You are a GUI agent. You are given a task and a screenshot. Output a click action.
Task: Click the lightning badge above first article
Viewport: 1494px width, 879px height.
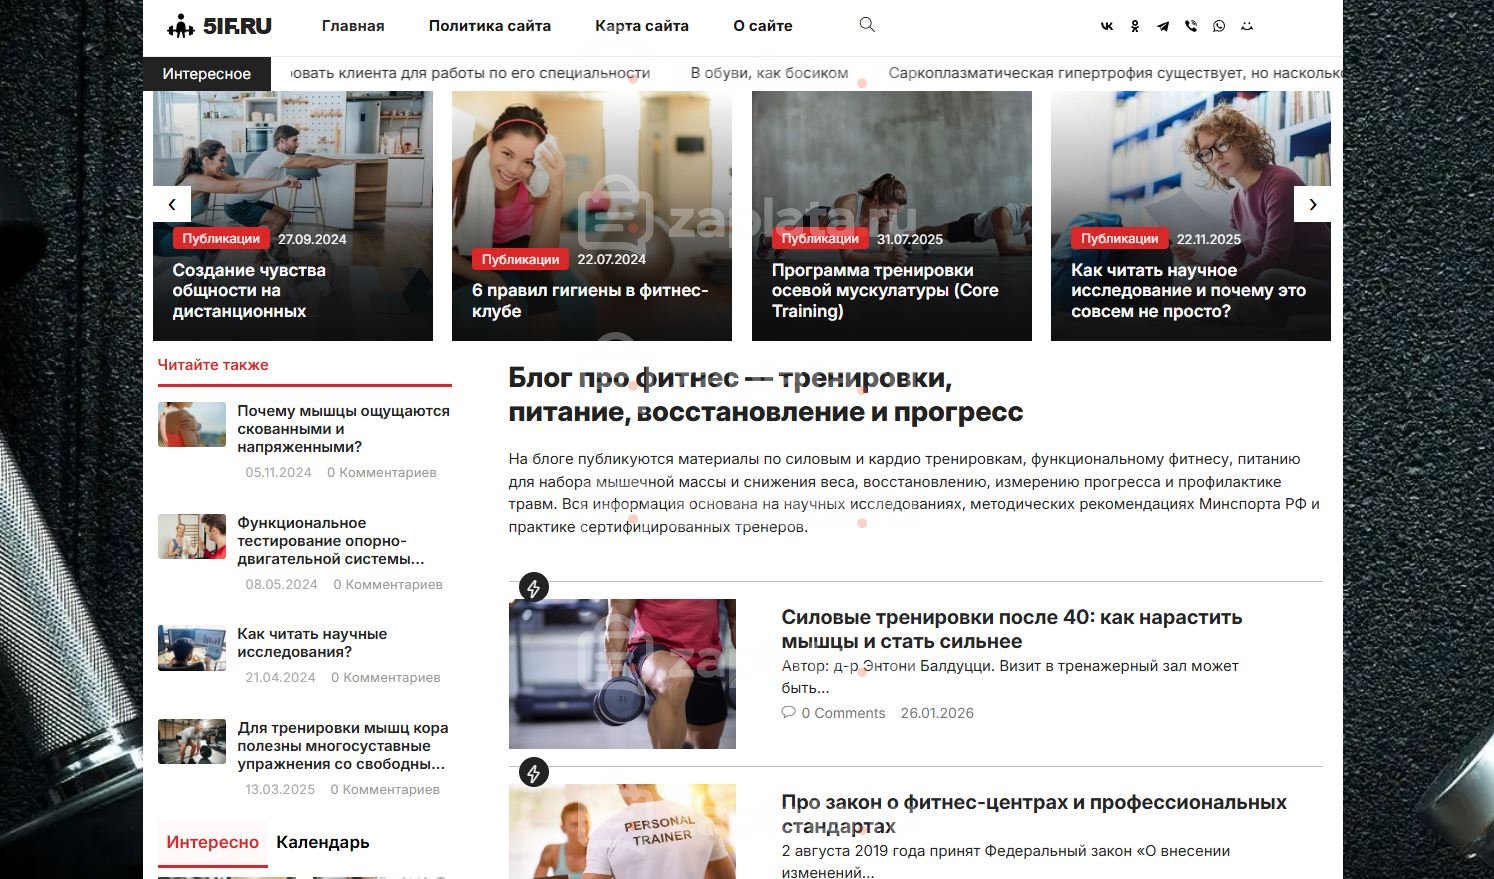[x=534, y=588]
